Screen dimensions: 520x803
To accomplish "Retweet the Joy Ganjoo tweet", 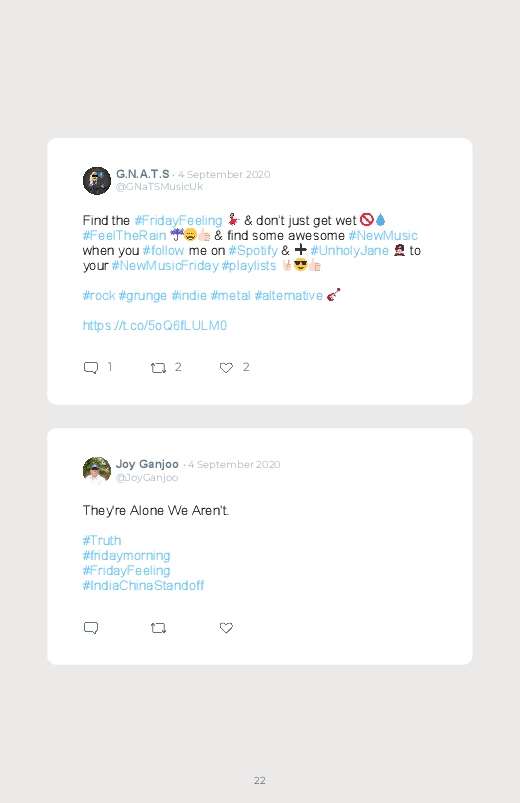I will click(x=158, y=628).
